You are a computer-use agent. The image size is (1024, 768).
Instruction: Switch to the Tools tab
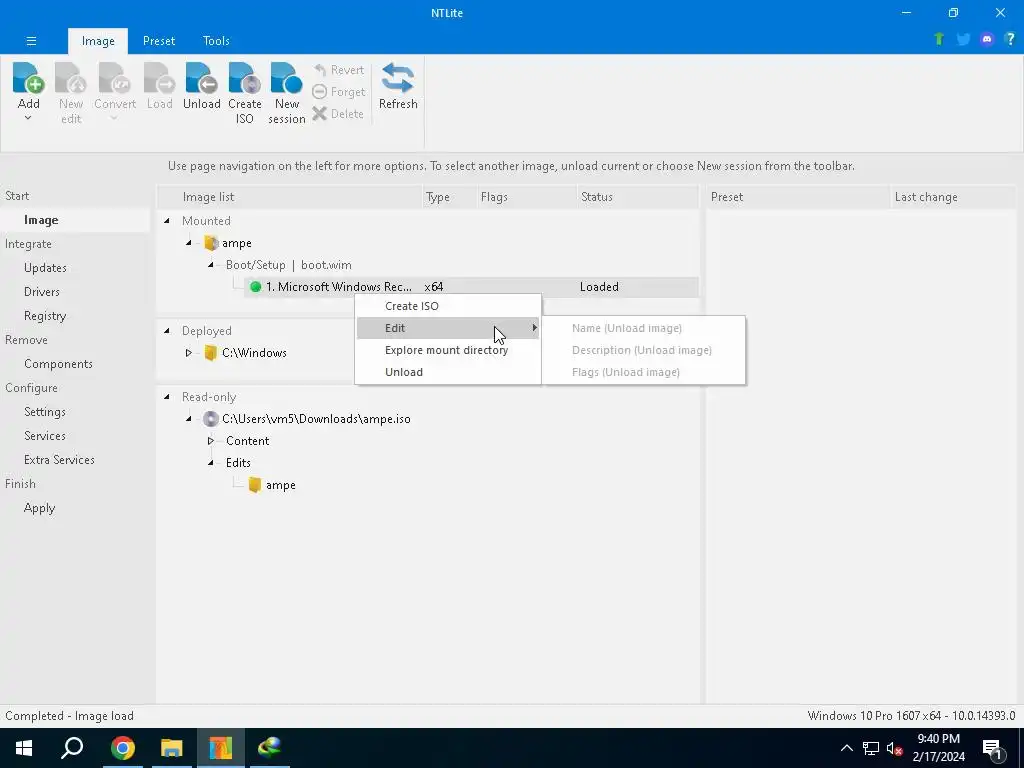216,40
